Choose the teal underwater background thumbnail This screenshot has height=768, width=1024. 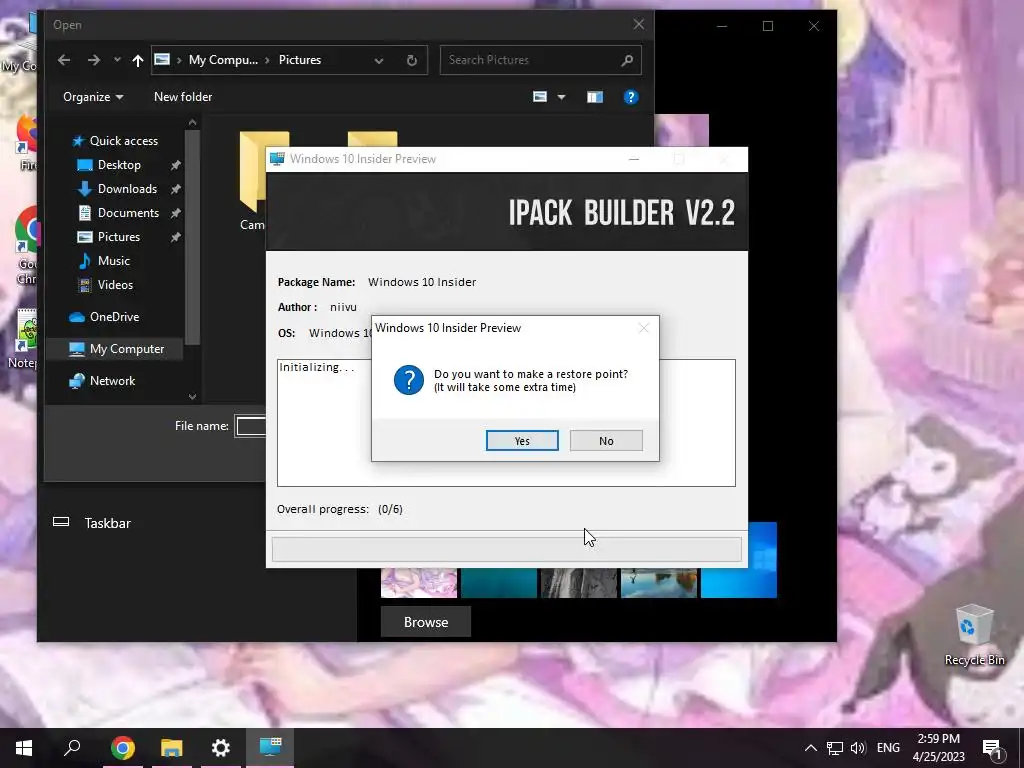pos(499,583)
